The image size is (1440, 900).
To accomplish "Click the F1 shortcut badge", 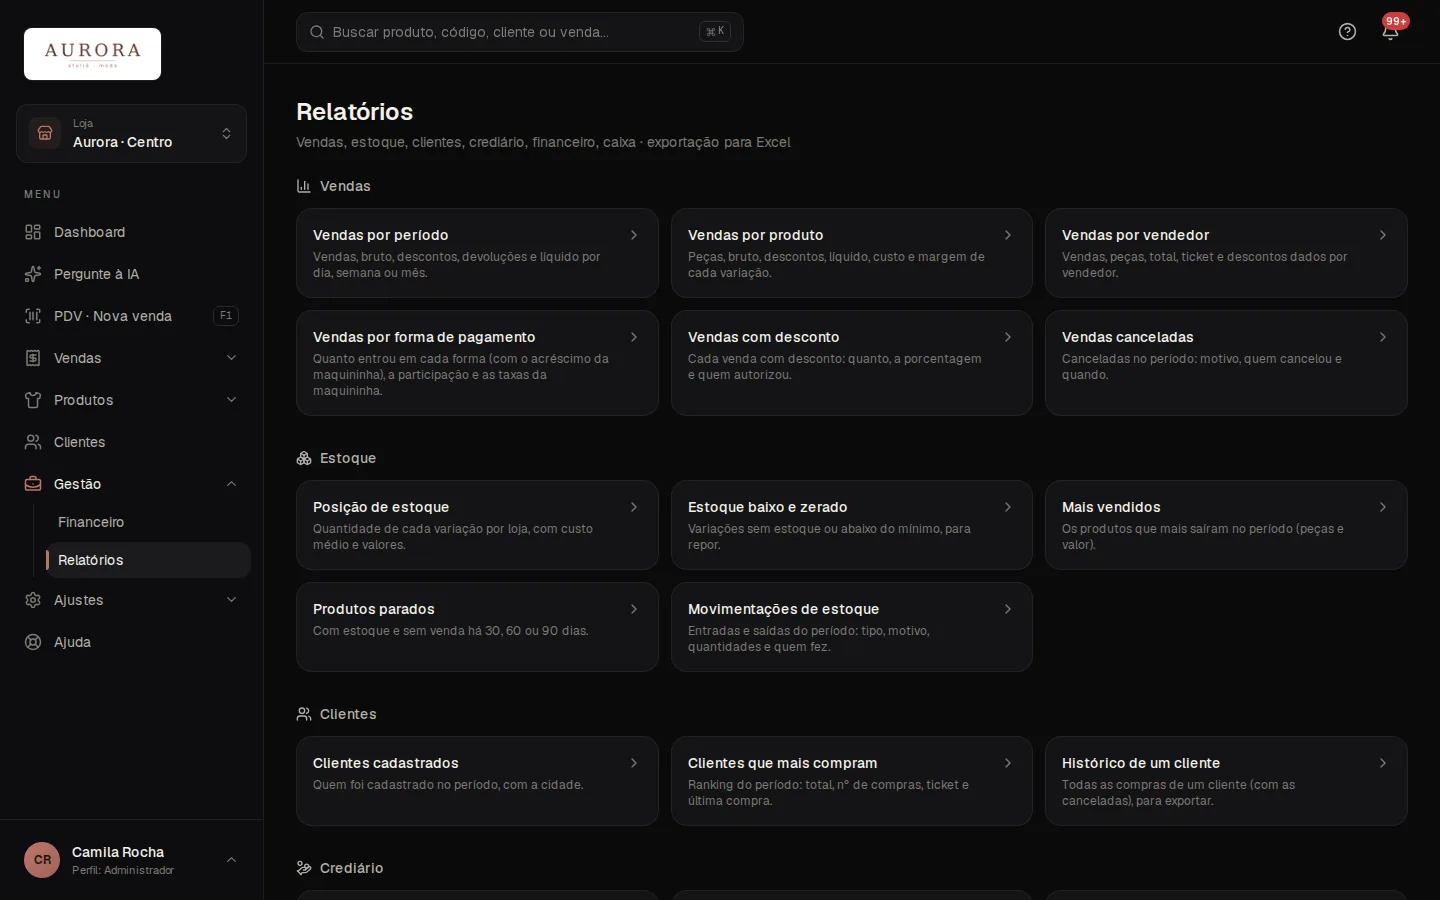I will click(x=226, y=316).
